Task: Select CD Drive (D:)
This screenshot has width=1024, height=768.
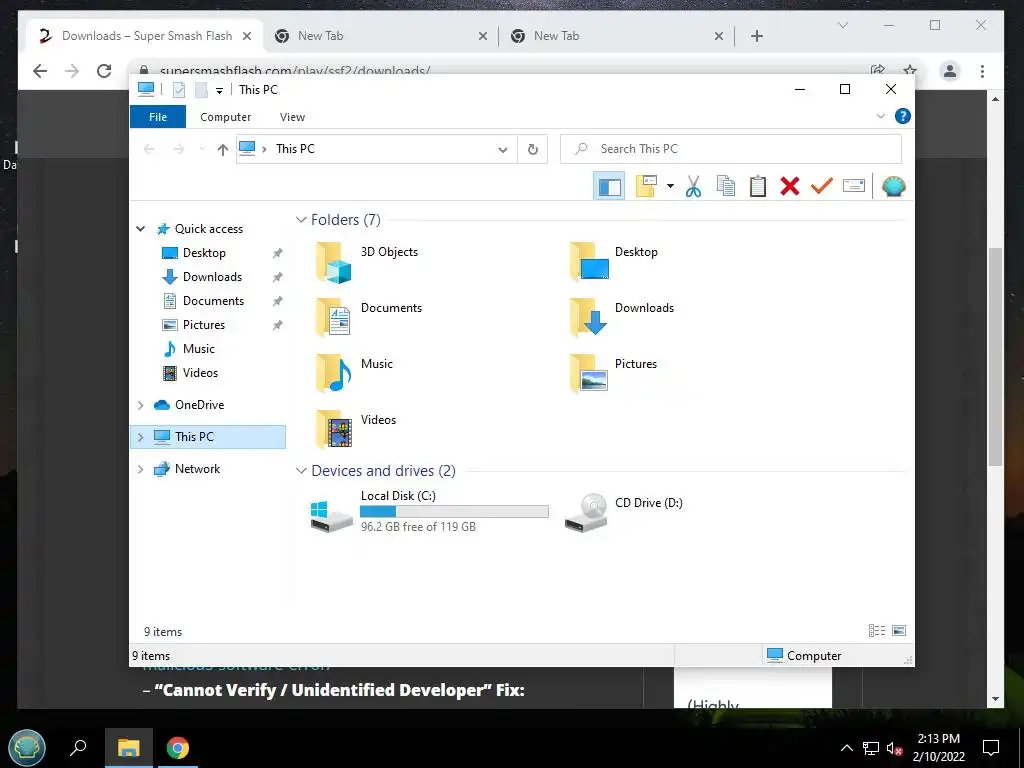Action: (624, 512)
